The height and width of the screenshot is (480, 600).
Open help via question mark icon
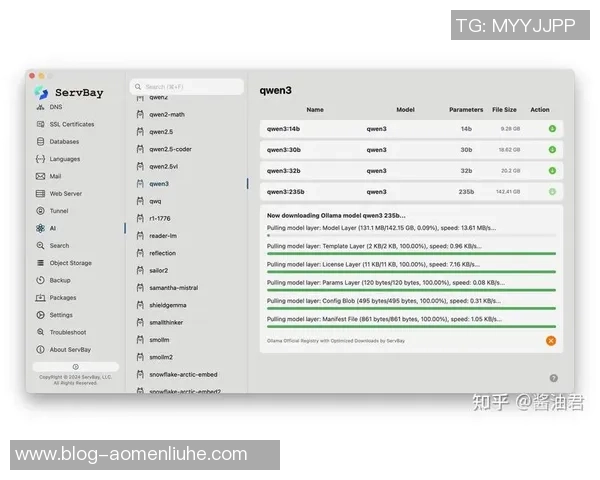click(554, 378)
